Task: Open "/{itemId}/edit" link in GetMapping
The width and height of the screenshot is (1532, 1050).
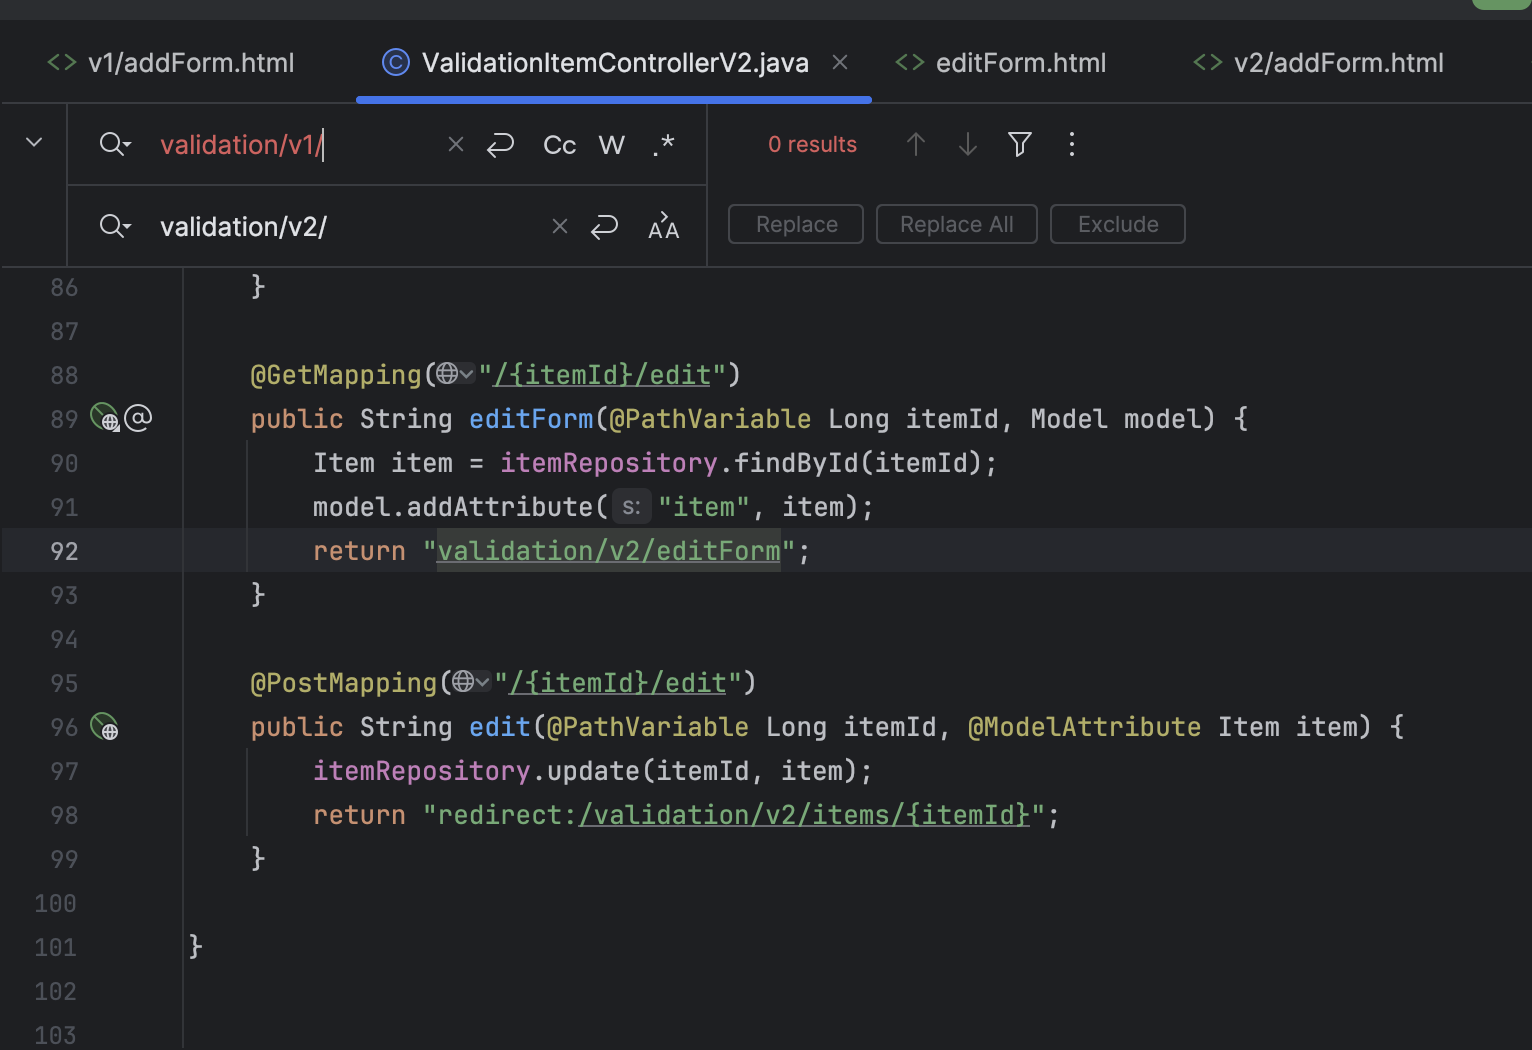Action: 602,375
